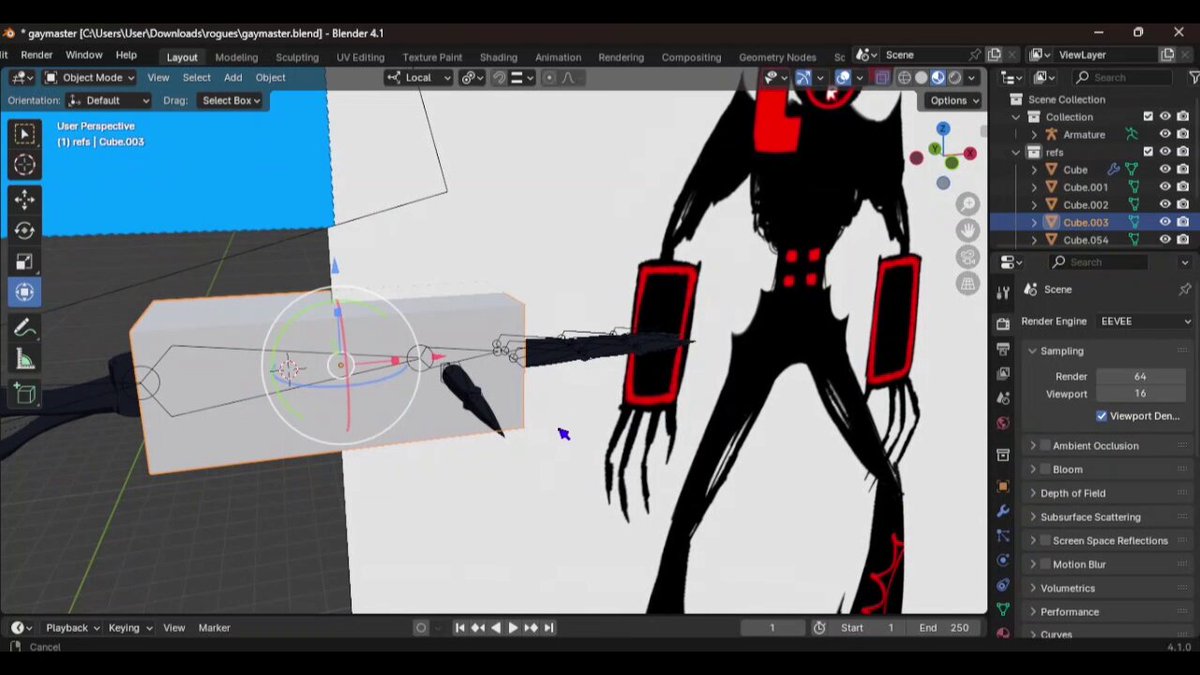Toggle viewport gizmos display
The image size is (1200, 675).
[803, 77]
